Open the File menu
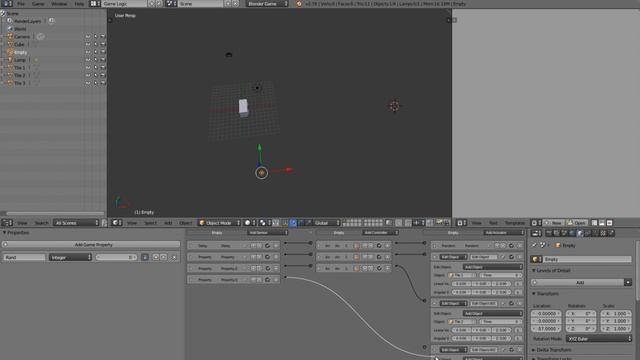The image size is (640, 360). point(21,4)
